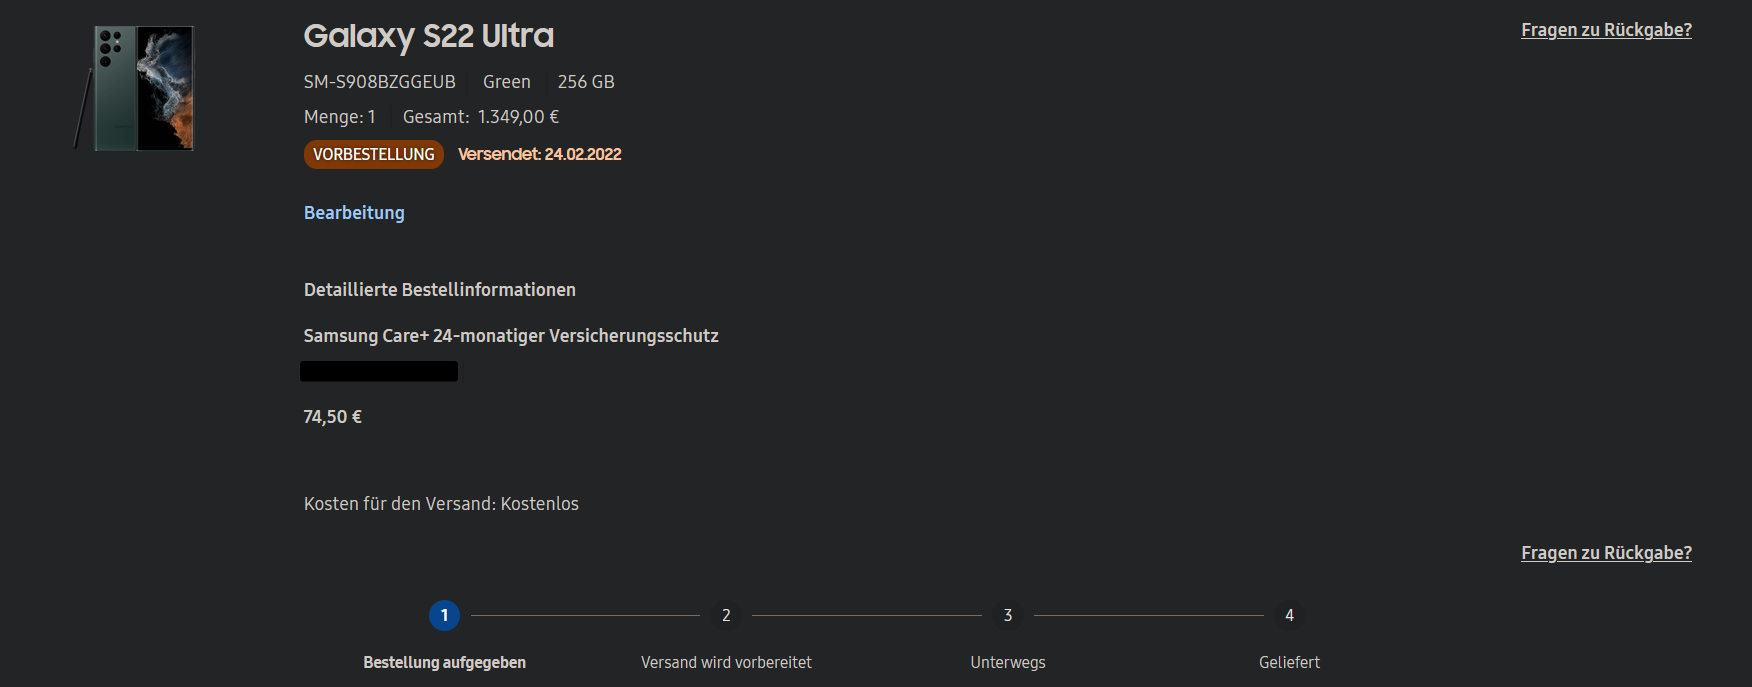
Task: Open Fragen zu Rückgabe link beside product title
Action: [1606, 30]
